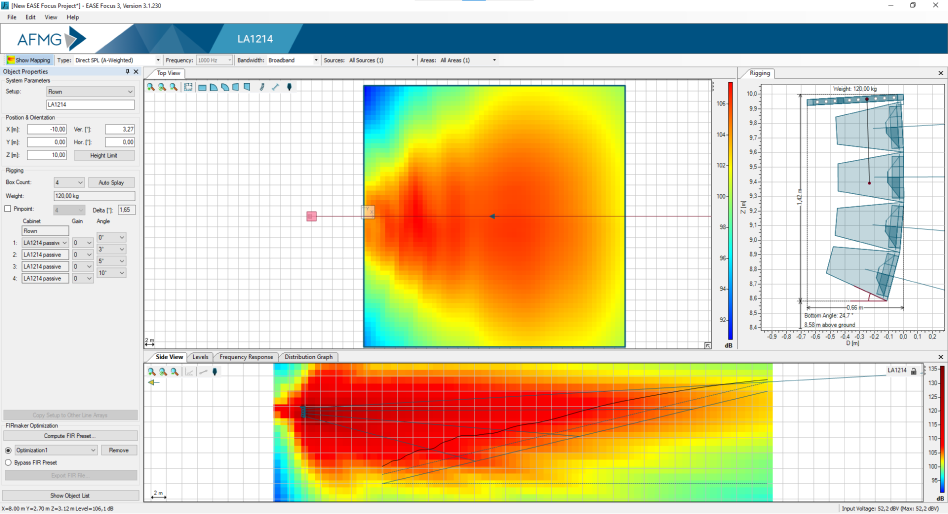
Task: Open the File menu
Action: click(11, 17)
